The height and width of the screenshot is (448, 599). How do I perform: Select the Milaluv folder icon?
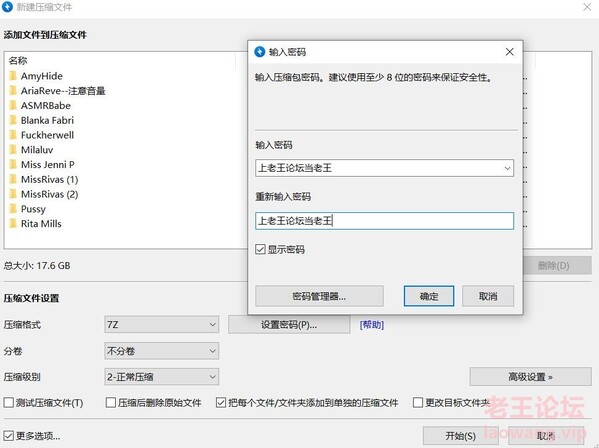click(13, 150)
